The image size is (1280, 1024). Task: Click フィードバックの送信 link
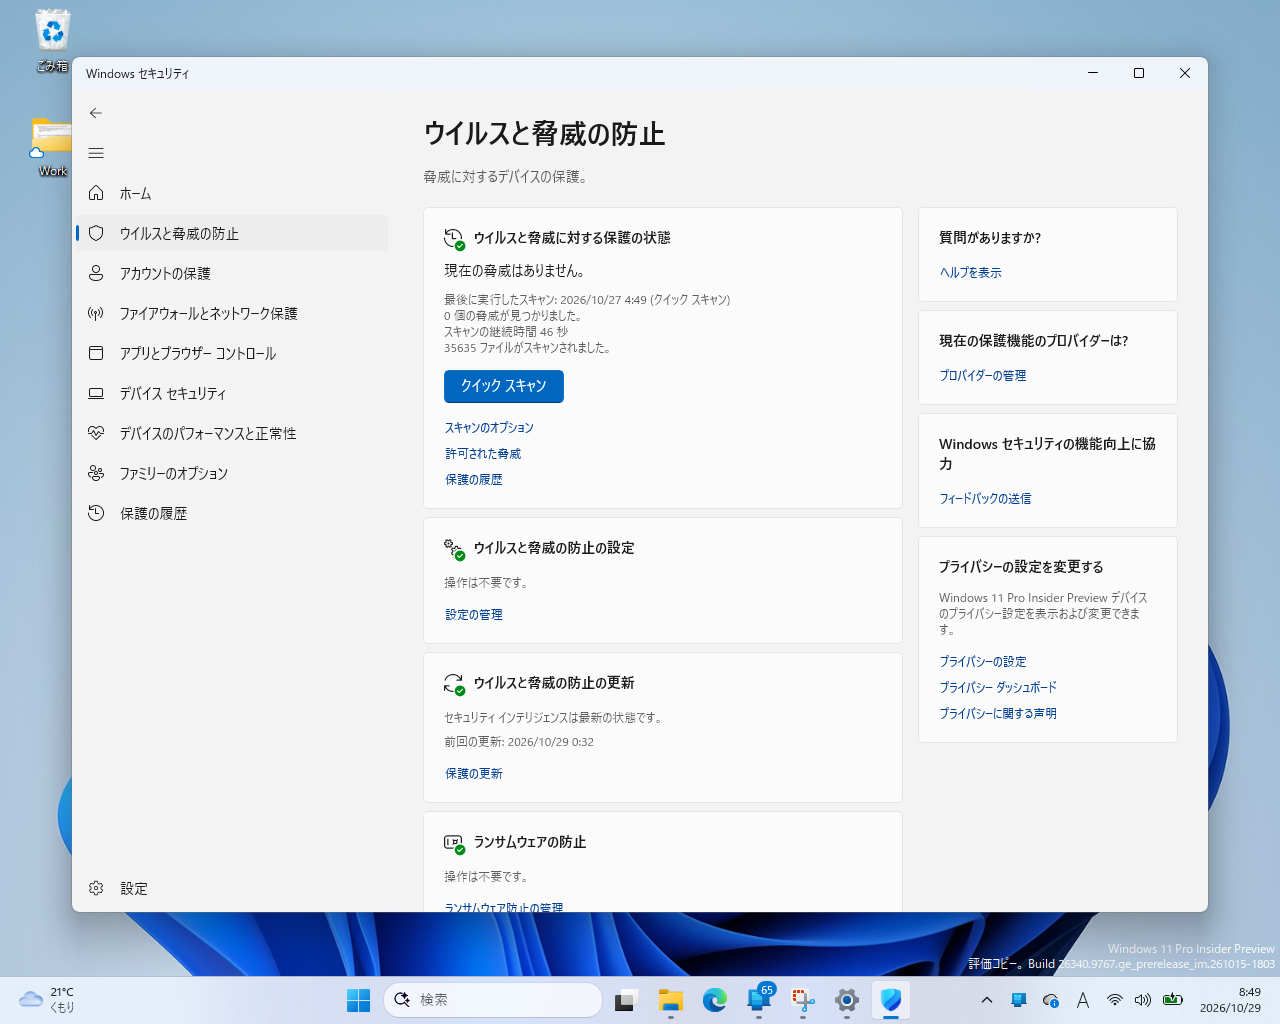tap(985, 498)
